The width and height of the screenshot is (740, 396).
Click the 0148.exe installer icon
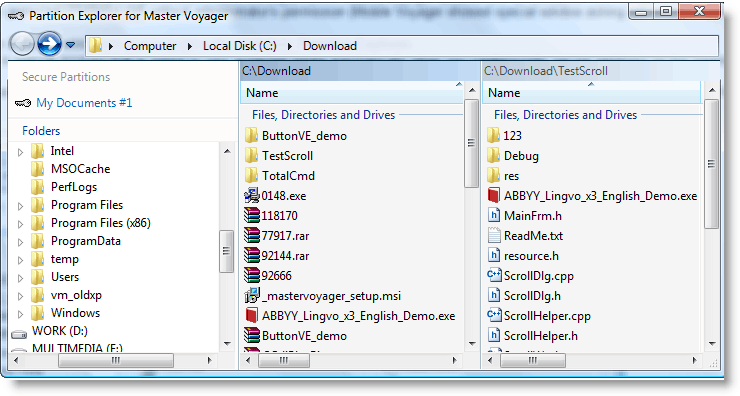click(252, 195)
